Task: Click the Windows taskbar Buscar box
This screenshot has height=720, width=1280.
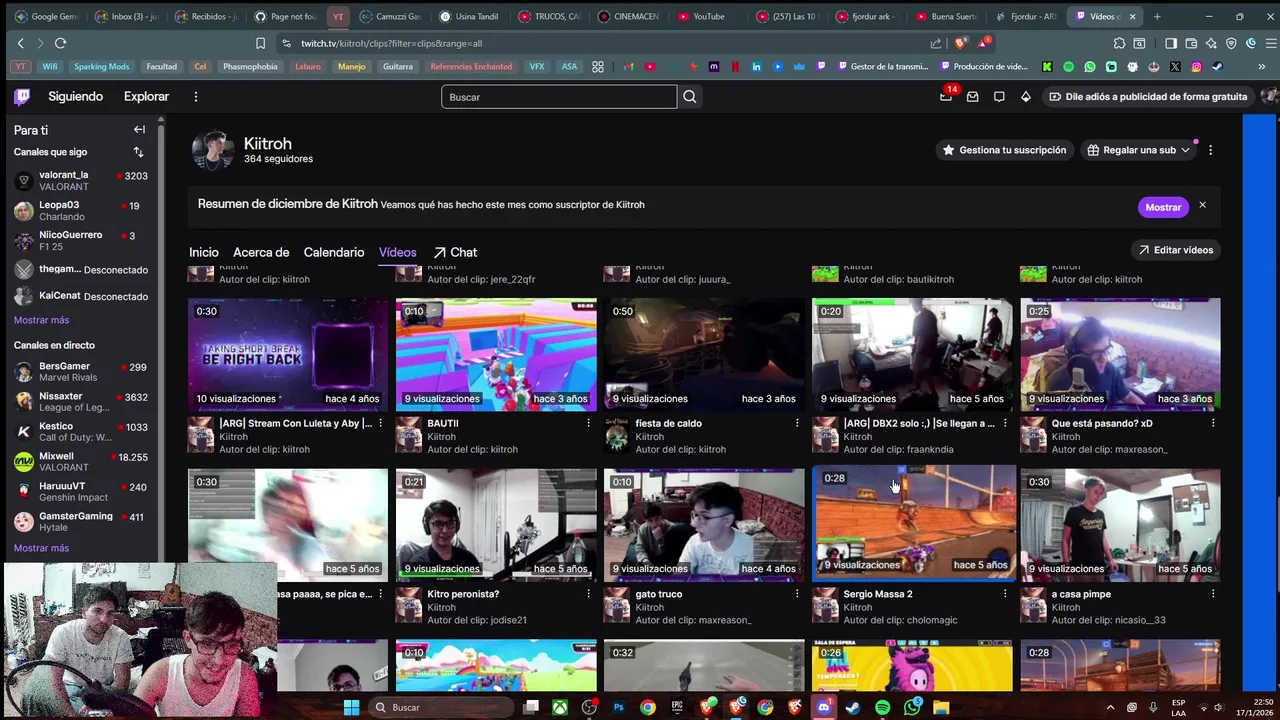Action: tap(440, 707)
